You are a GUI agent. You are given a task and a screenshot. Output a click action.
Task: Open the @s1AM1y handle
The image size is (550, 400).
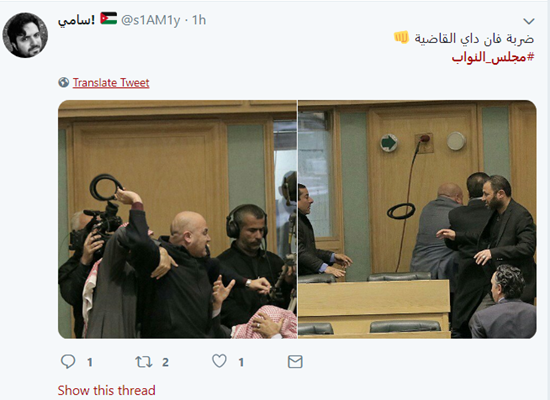[150, 20]
